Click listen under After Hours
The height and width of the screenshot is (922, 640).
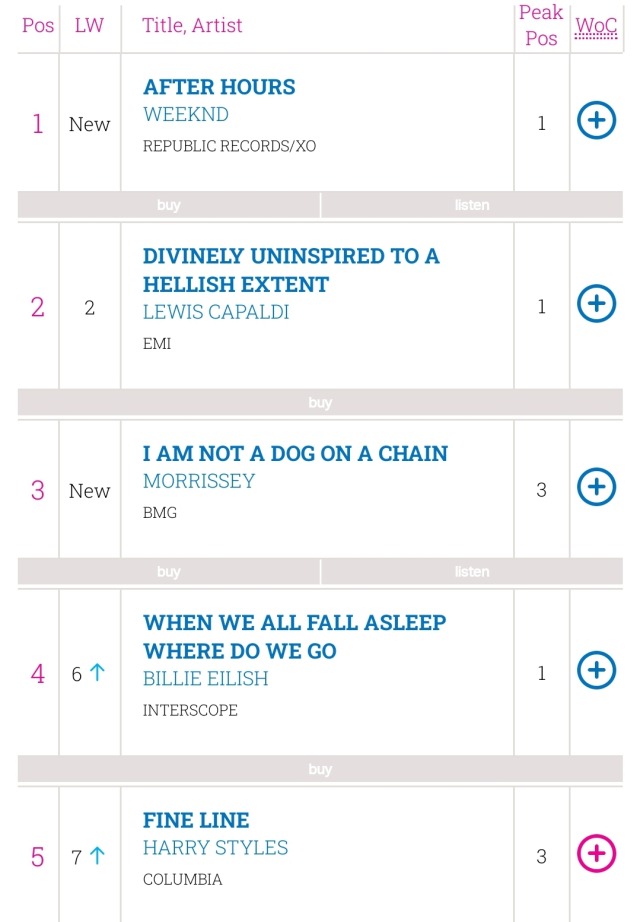tap(472, 205)
